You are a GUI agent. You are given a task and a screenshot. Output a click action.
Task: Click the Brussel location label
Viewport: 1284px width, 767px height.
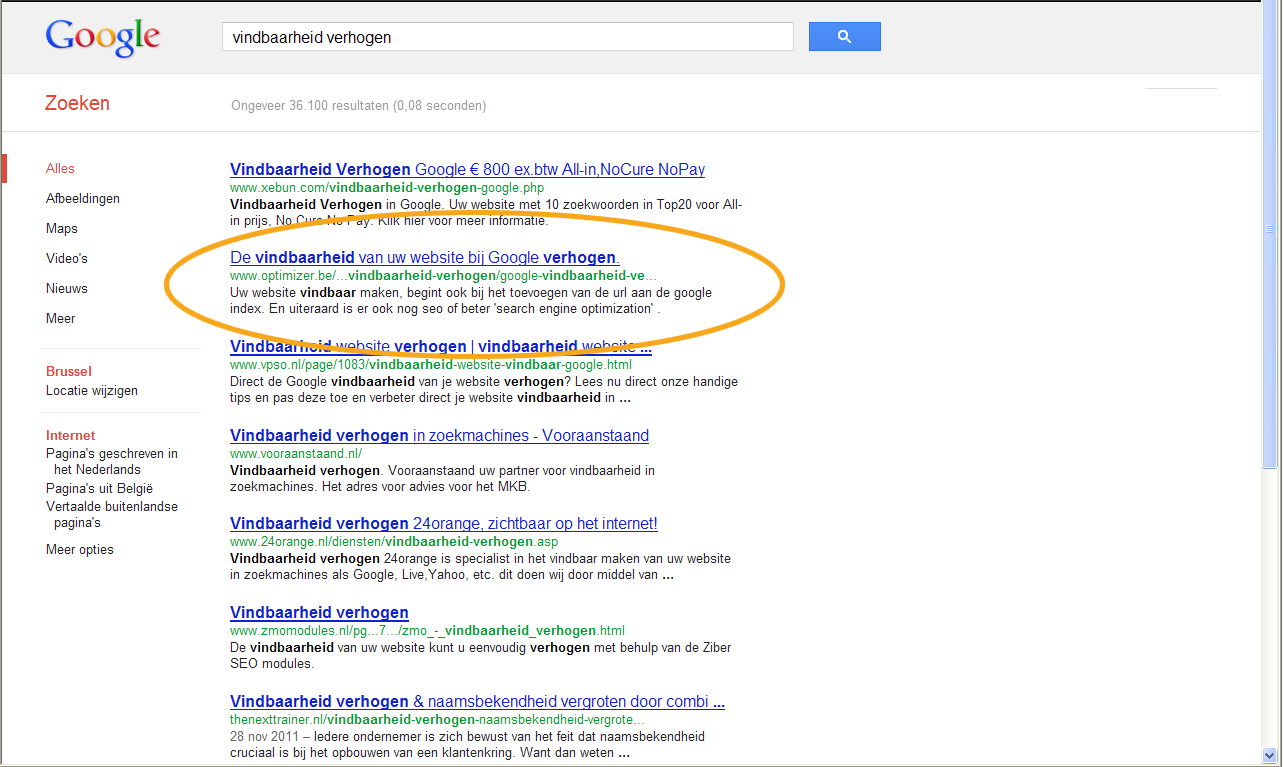(68, 372)
